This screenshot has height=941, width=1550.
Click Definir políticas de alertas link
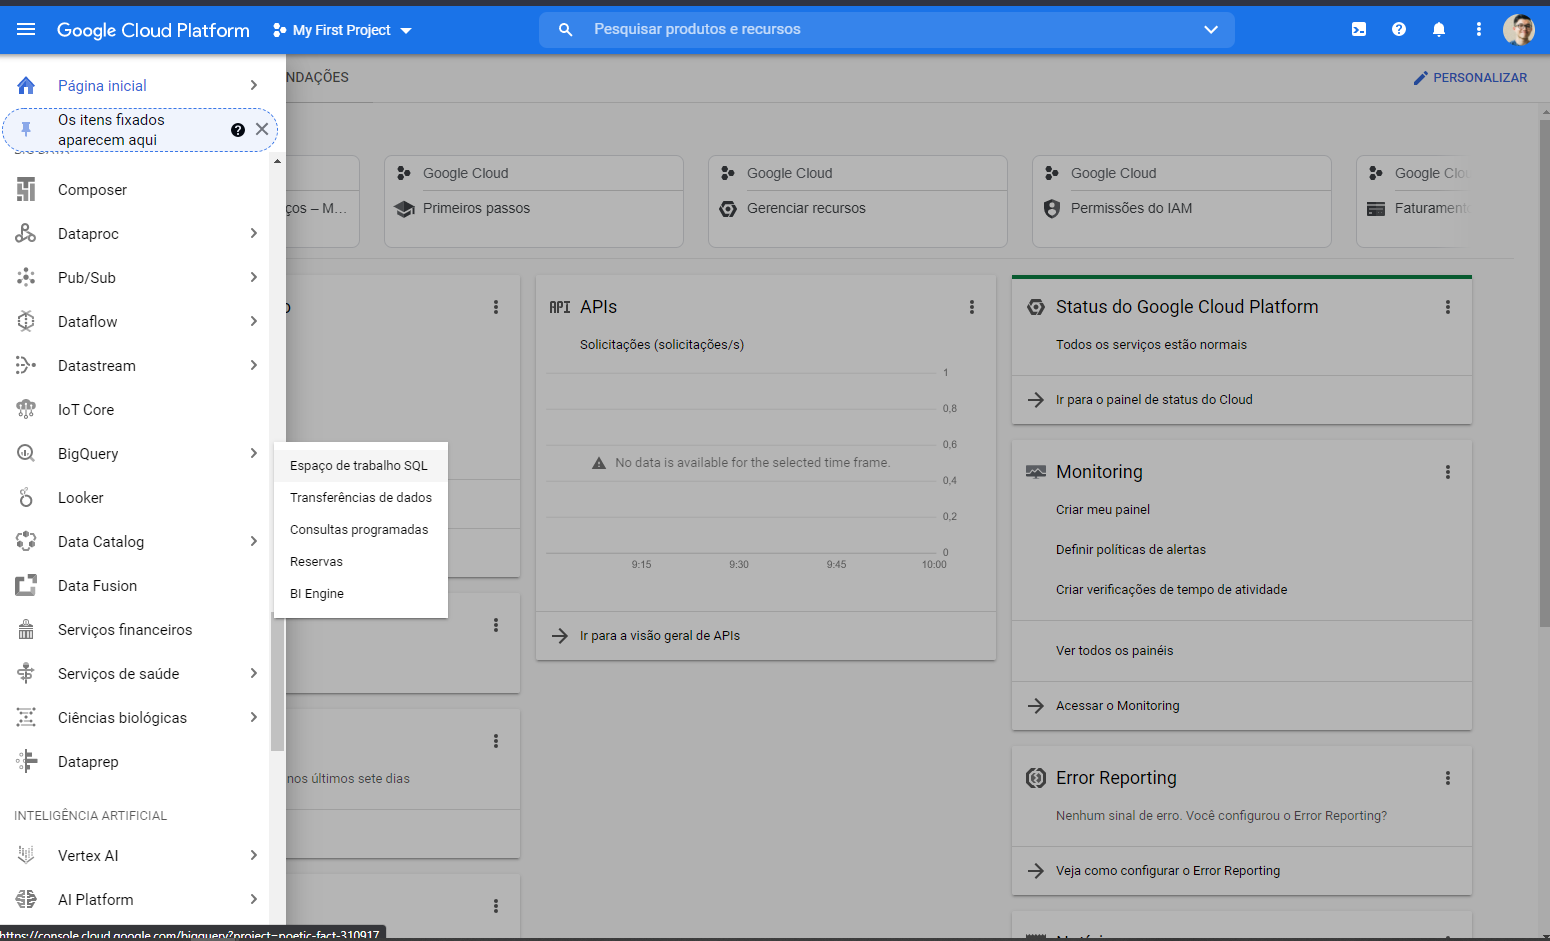[x=1131, y=550]
